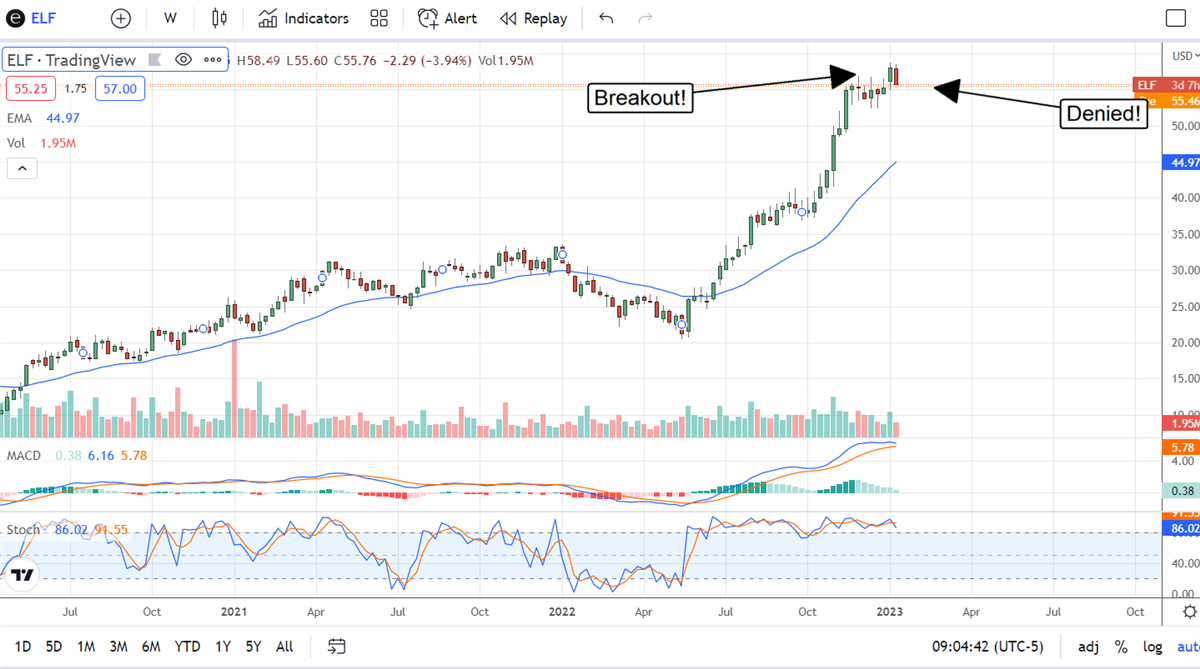Click the Replay button
Screen dimensions: 1200x669
pos(533,18)
